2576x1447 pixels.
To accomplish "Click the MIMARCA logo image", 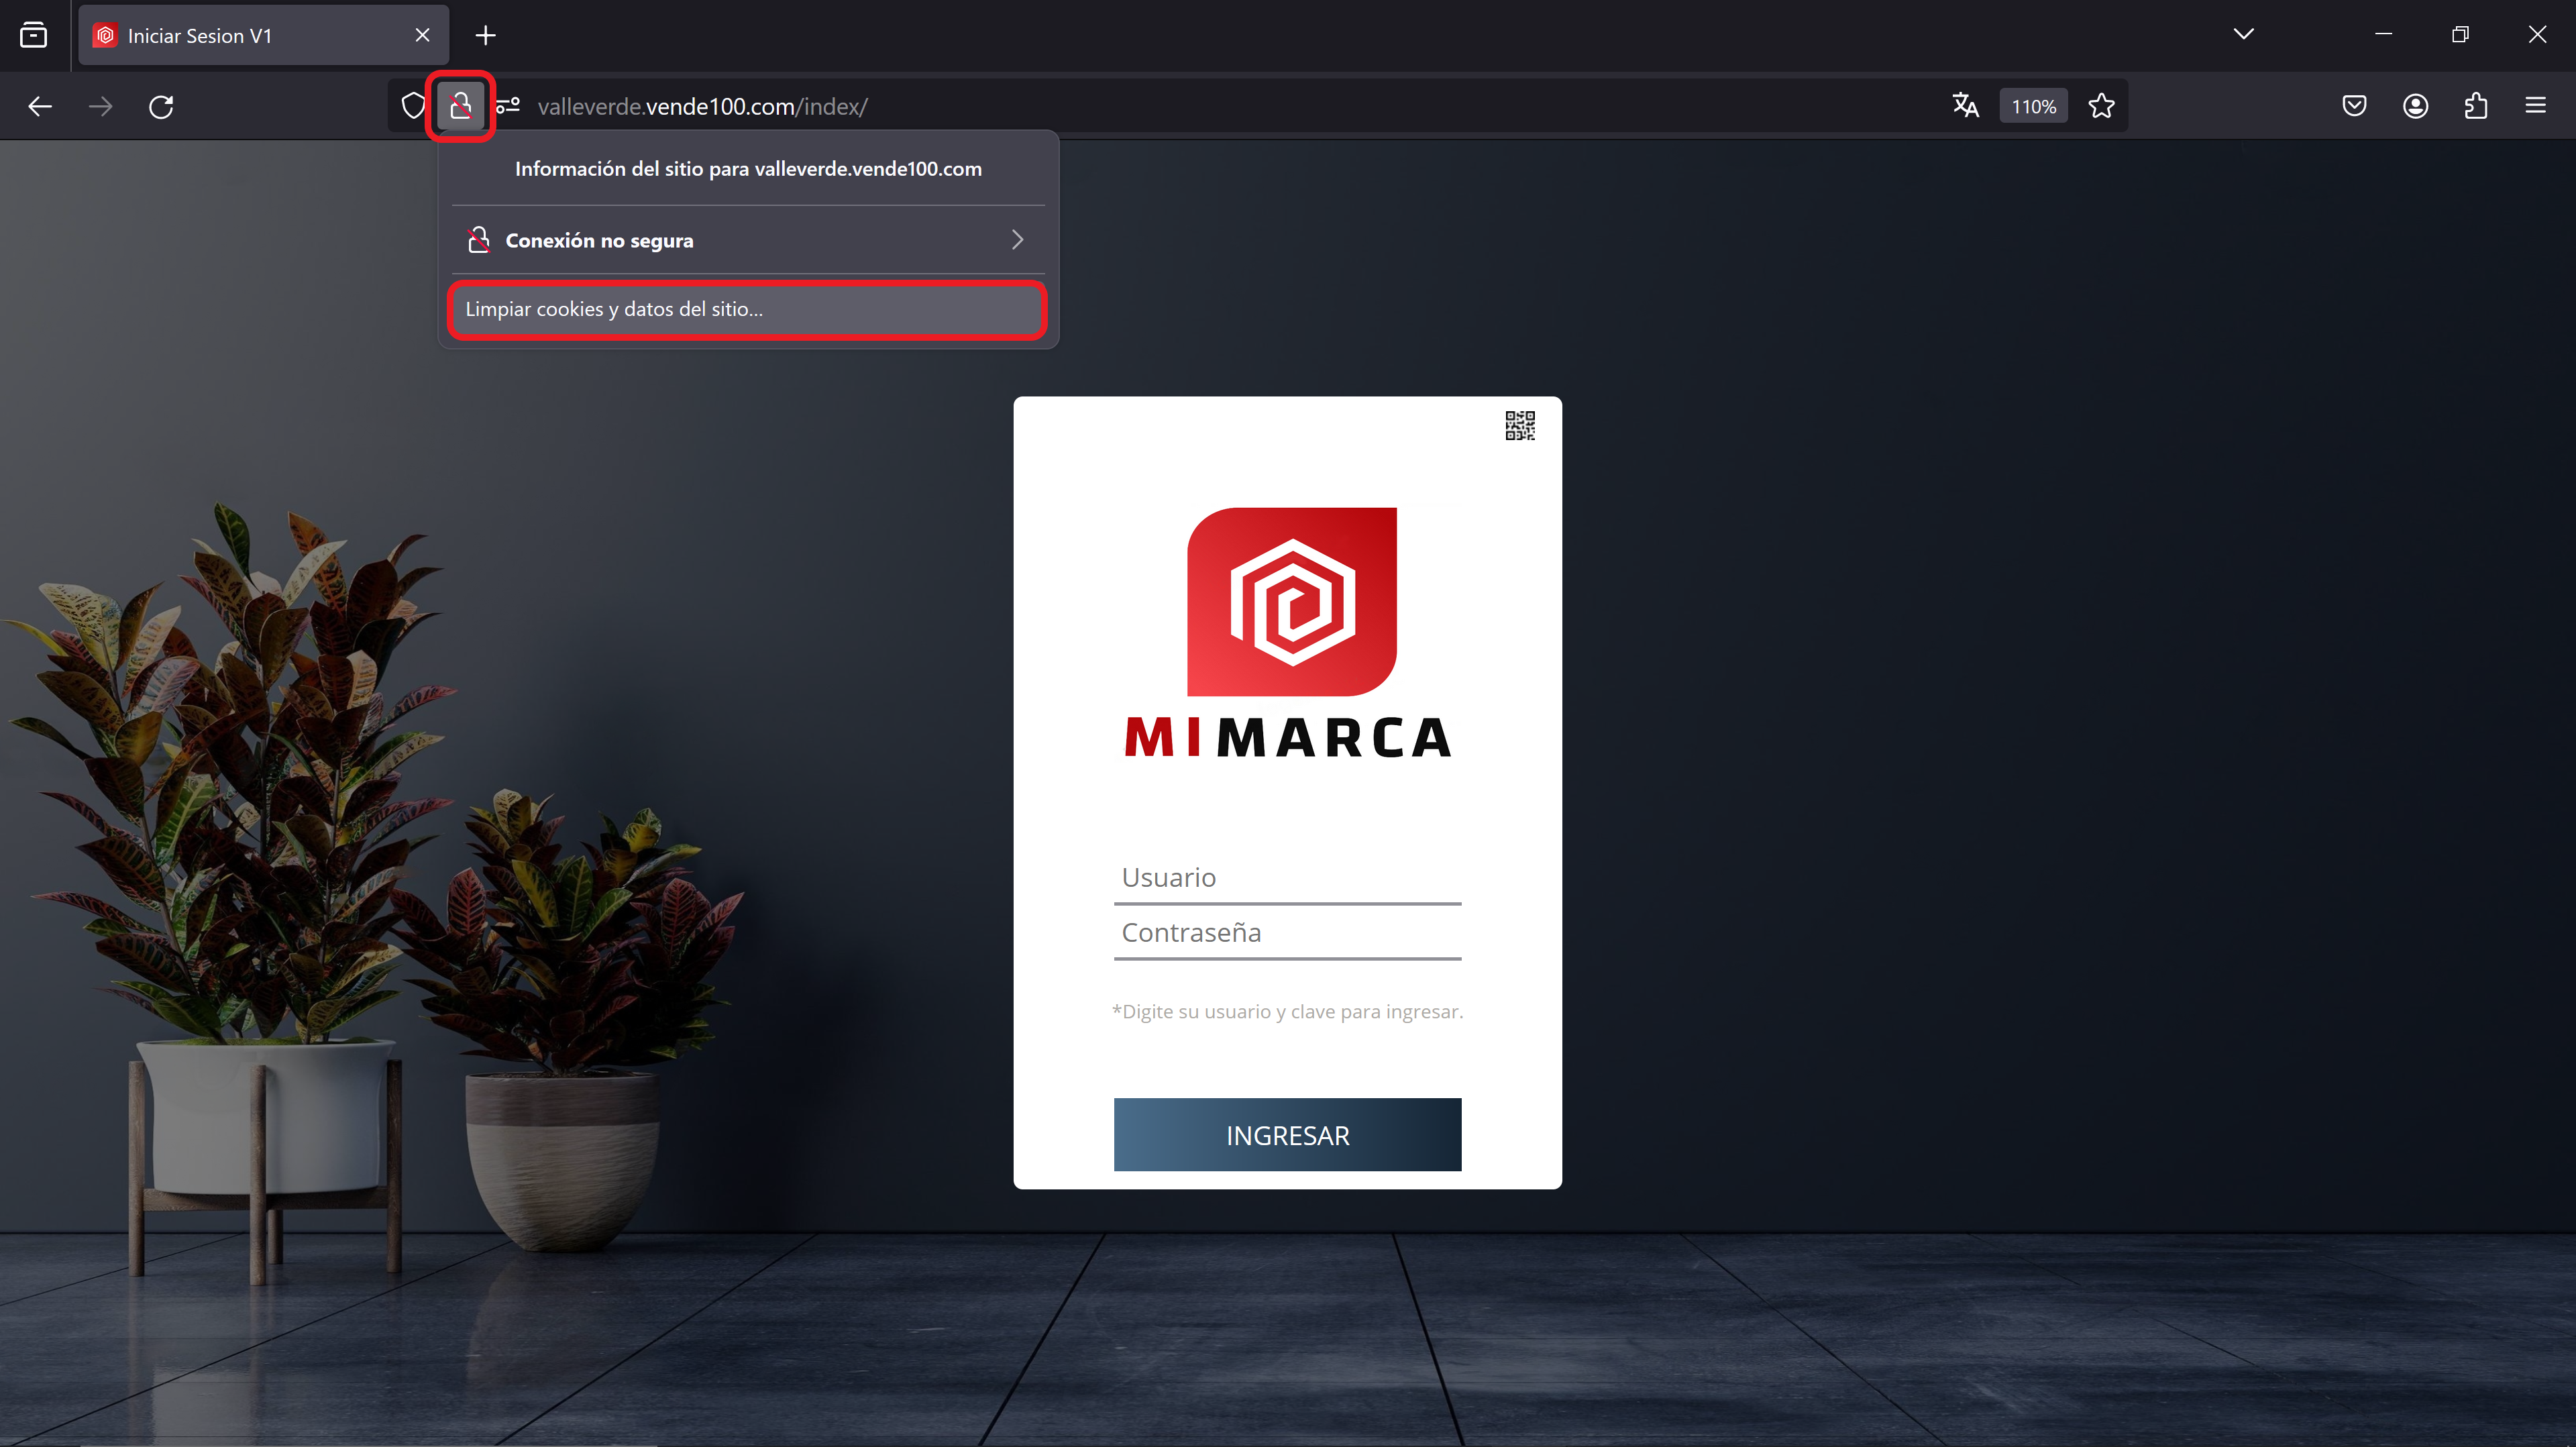I will point(1288,632).
